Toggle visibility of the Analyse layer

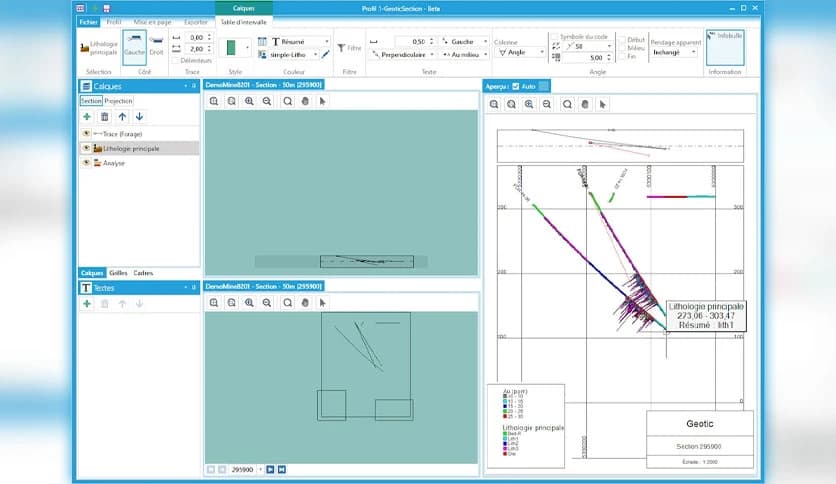click(86, 162)
